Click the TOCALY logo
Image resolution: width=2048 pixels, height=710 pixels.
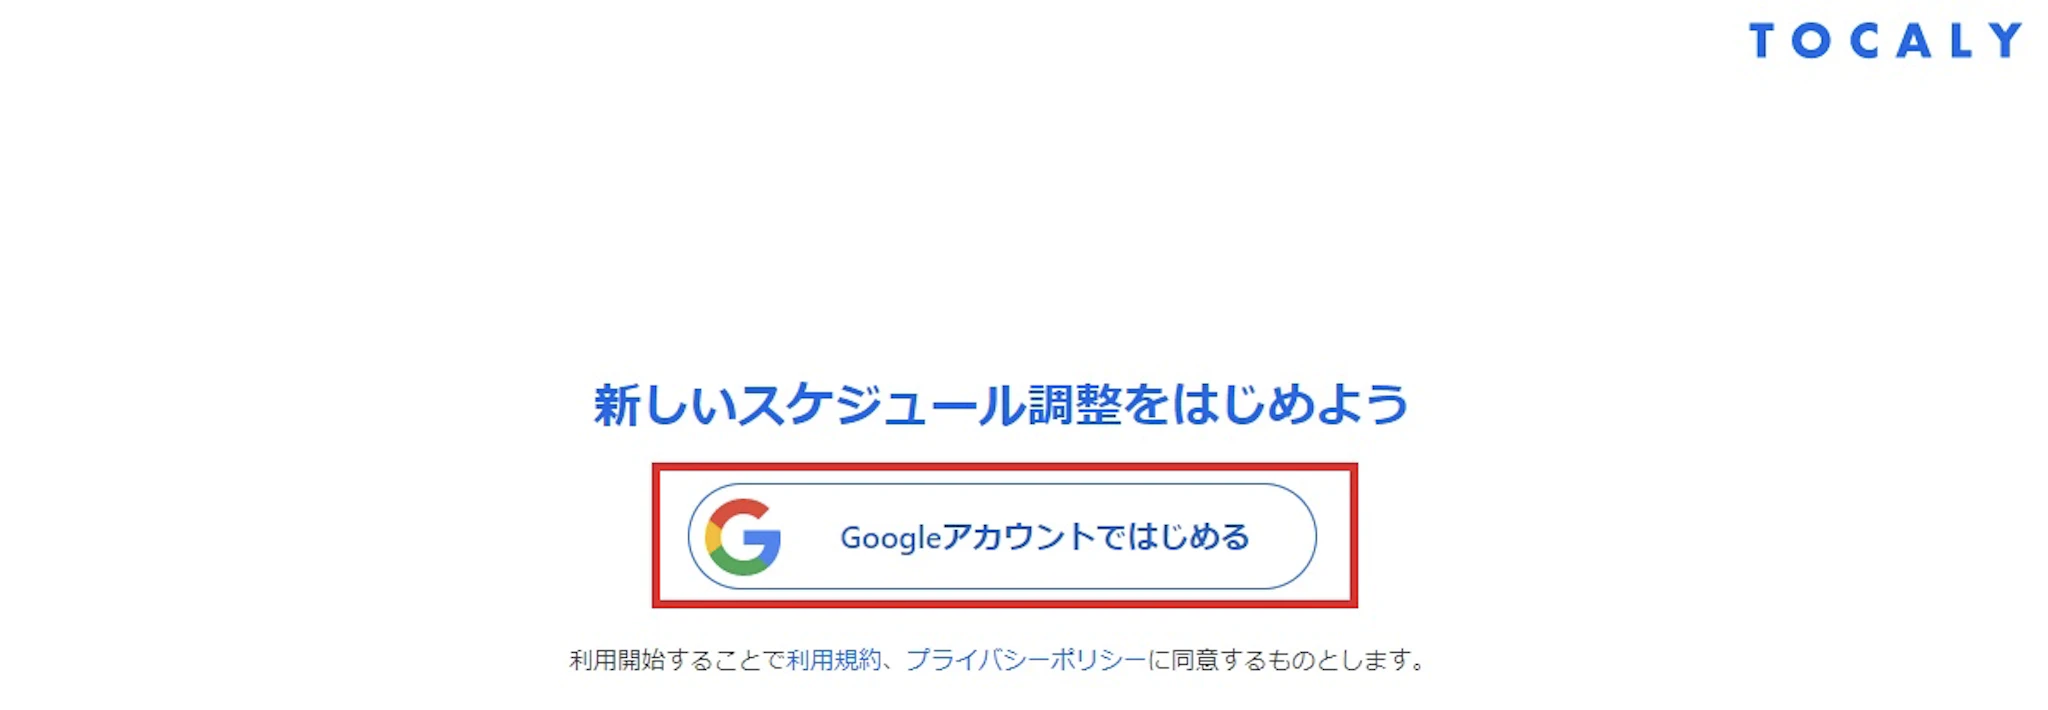click(x=1885, y=41)
